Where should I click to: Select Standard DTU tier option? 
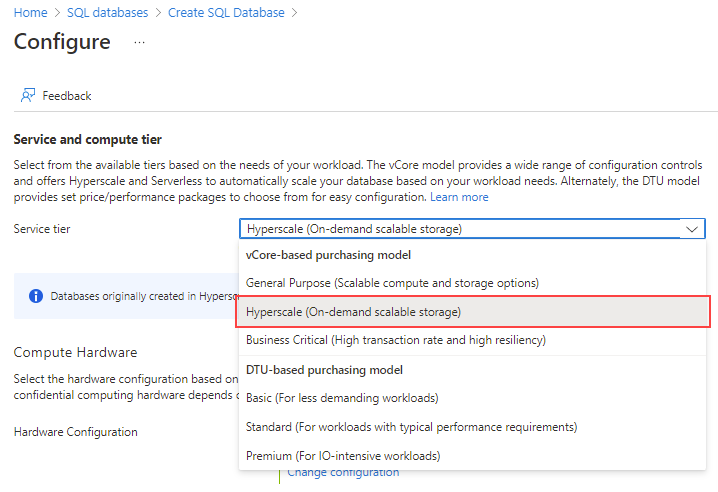coord(411,427)
